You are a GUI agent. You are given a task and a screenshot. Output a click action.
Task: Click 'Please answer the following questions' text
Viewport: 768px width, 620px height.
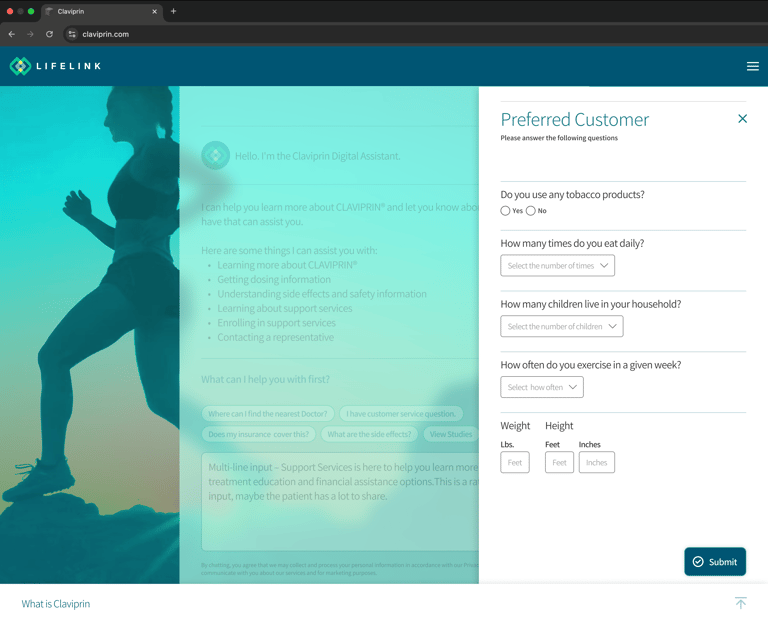(x=559, y=138)
